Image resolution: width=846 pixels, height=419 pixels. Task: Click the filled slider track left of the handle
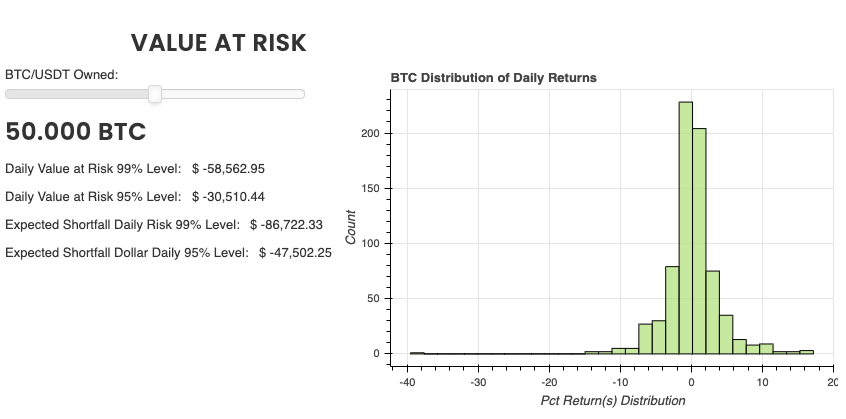[78, 94]
